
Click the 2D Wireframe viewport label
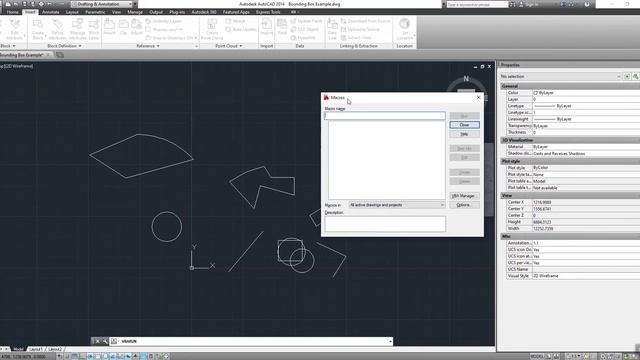click(18, 66)
